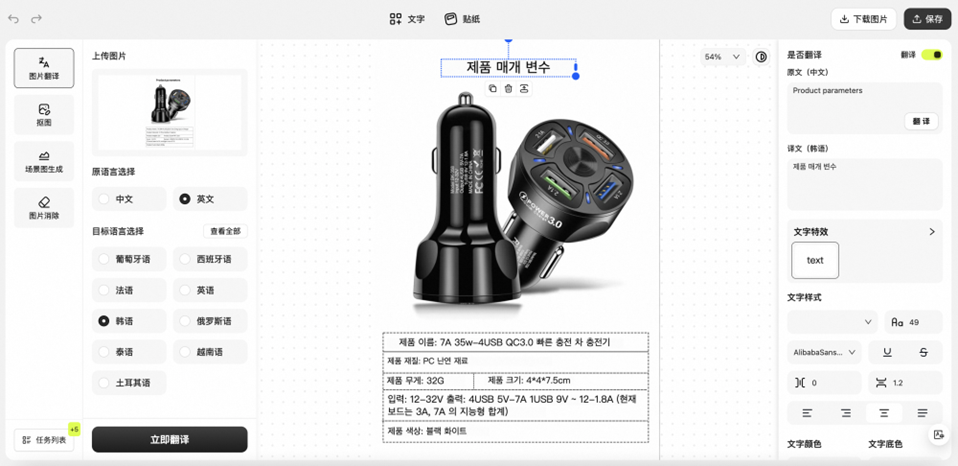Click 查看全部 to view all languages

pyautogui.click(x=225, y=231)
